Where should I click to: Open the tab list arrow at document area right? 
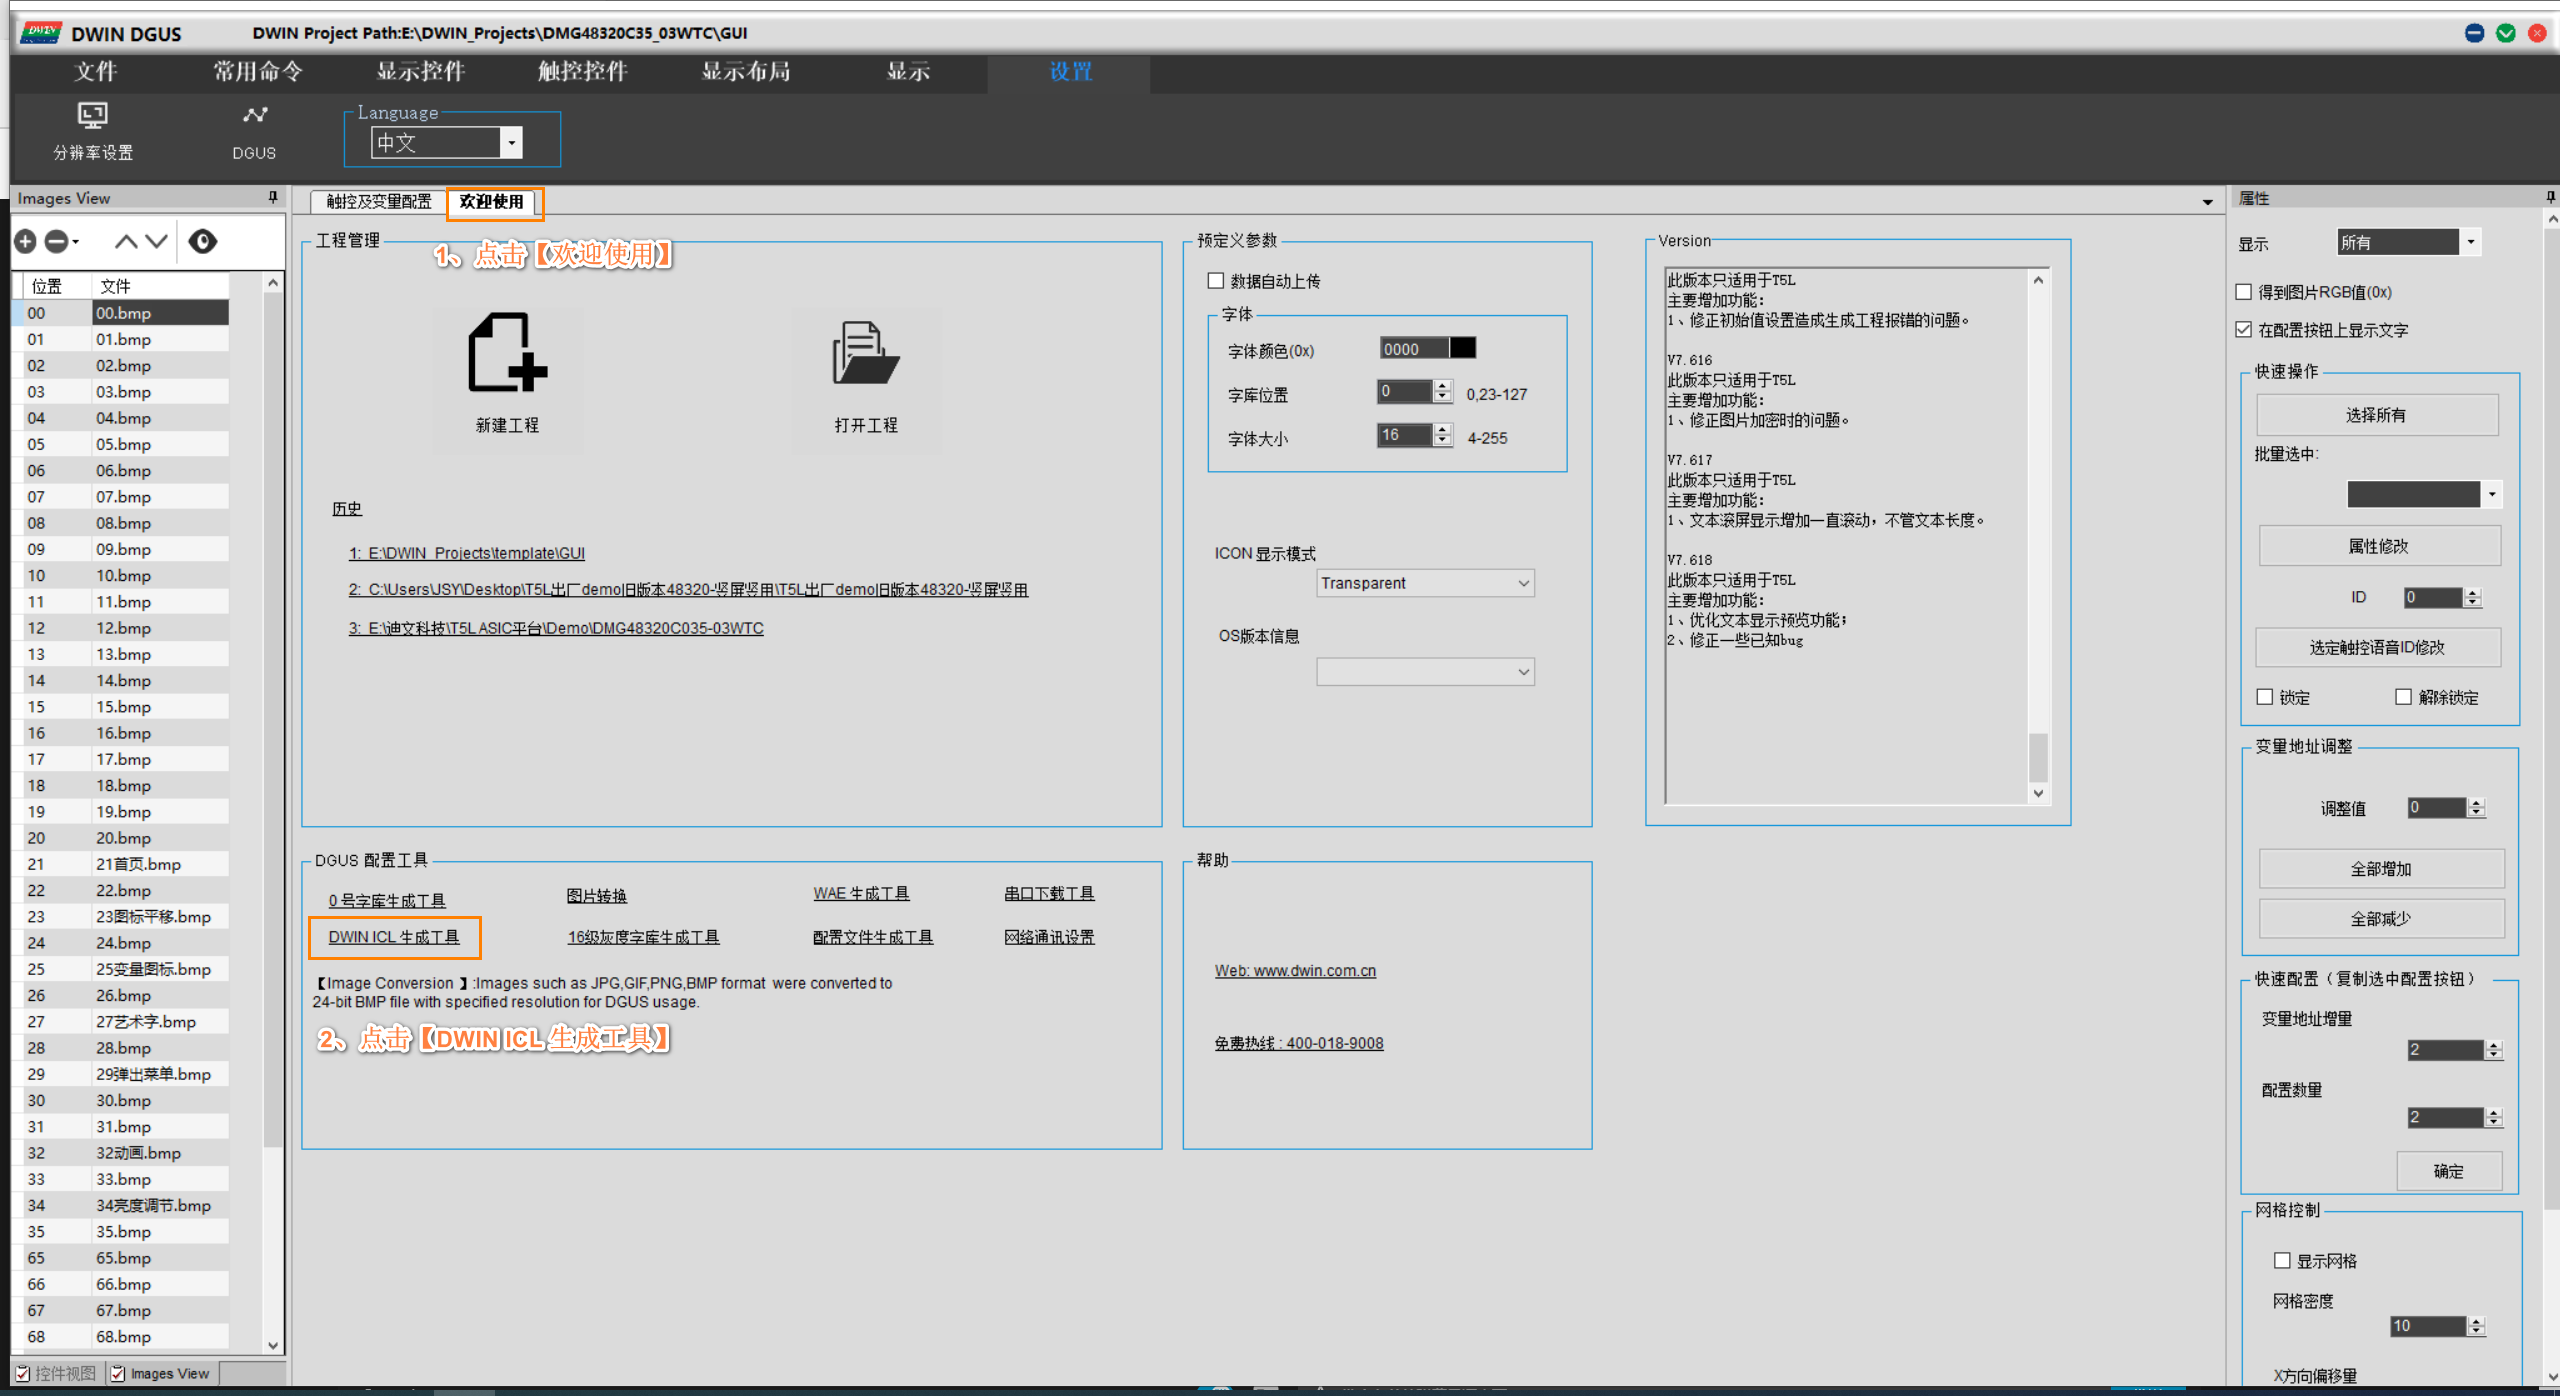coord(2208,203)
